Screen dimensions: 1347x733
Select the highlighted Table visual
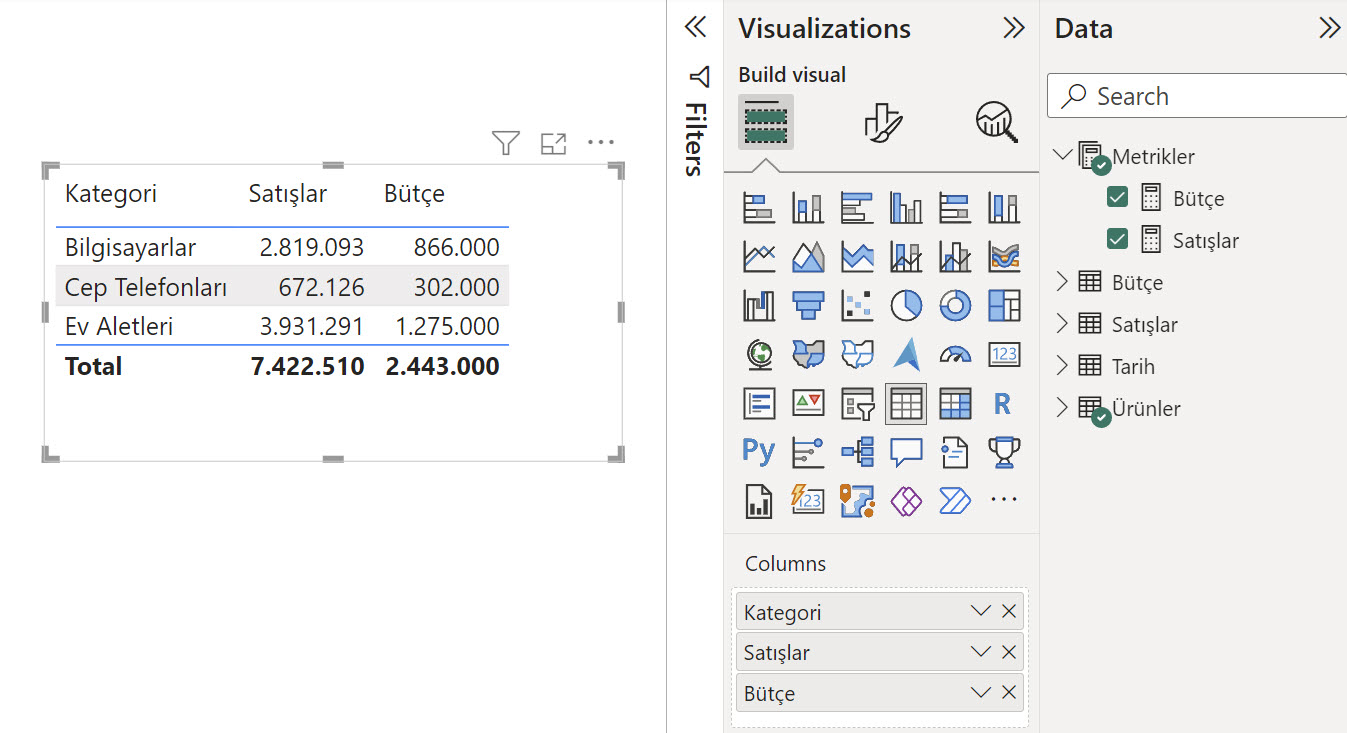click(906, 403)
